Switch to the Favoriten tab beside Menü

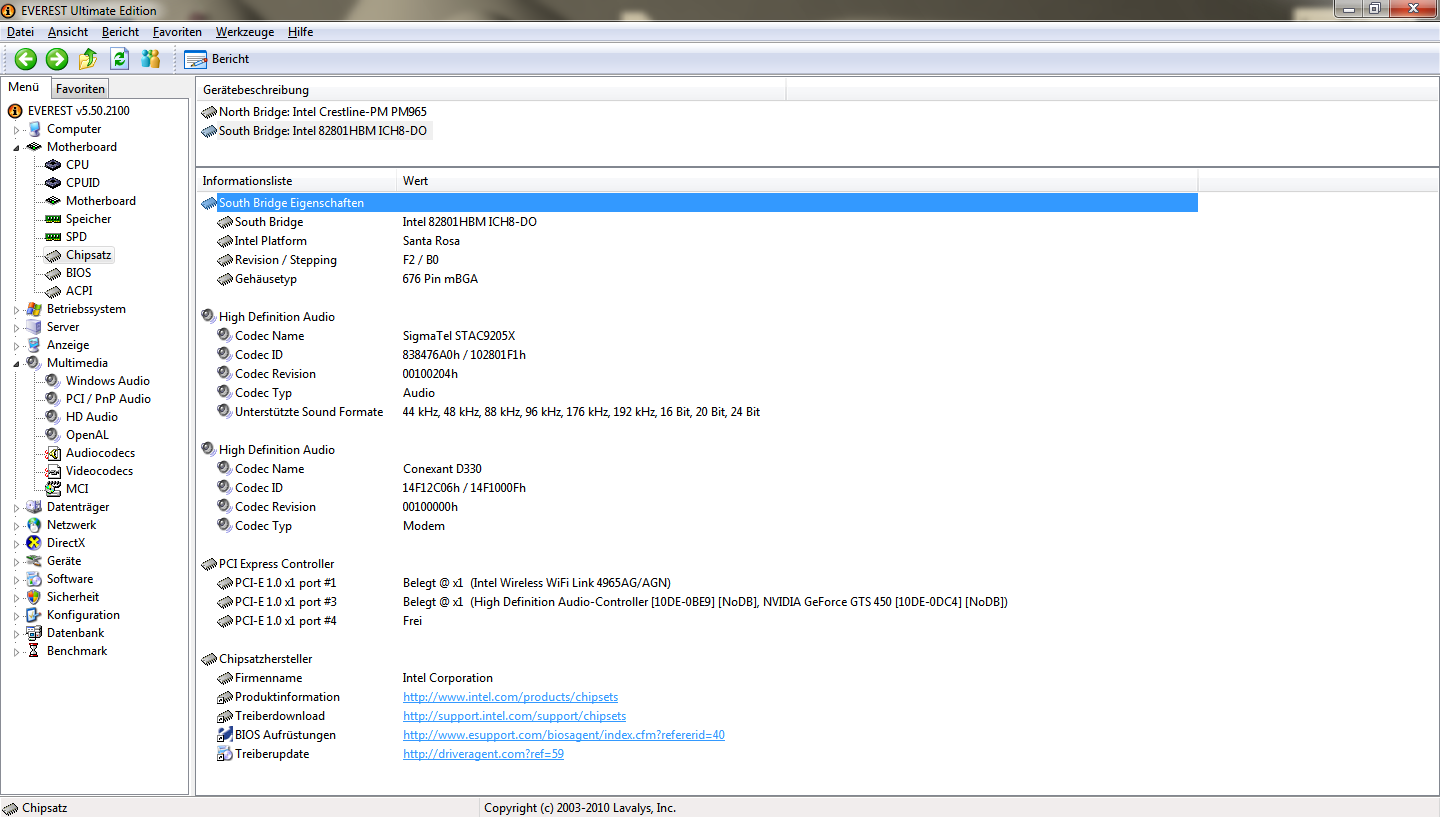click(80, 89)
